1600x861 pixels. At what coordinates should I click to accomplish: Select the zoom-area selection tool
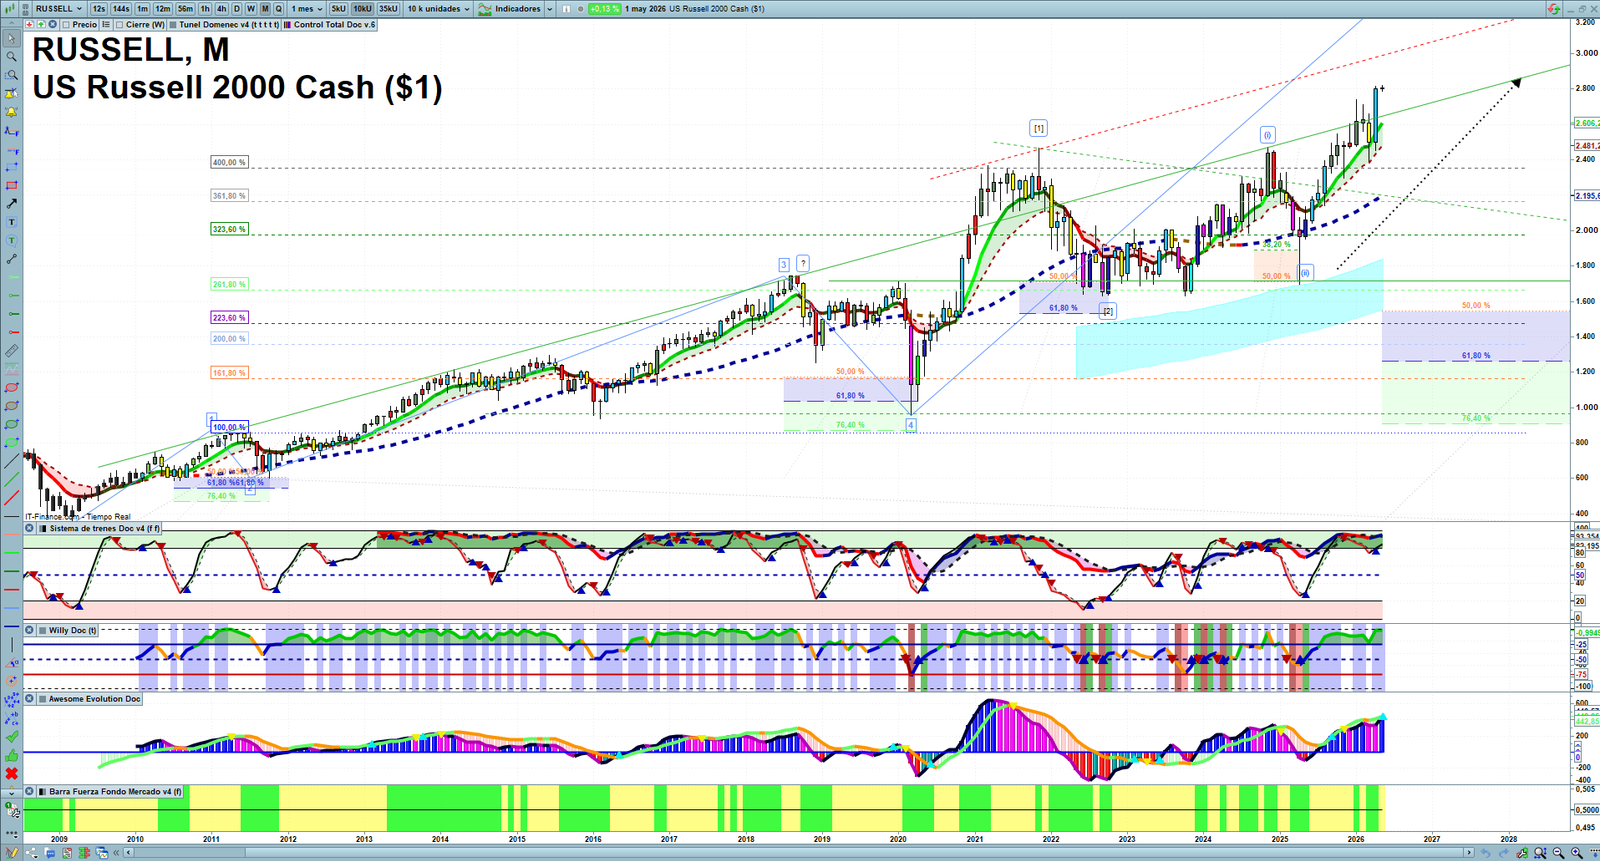click(11, 75)
